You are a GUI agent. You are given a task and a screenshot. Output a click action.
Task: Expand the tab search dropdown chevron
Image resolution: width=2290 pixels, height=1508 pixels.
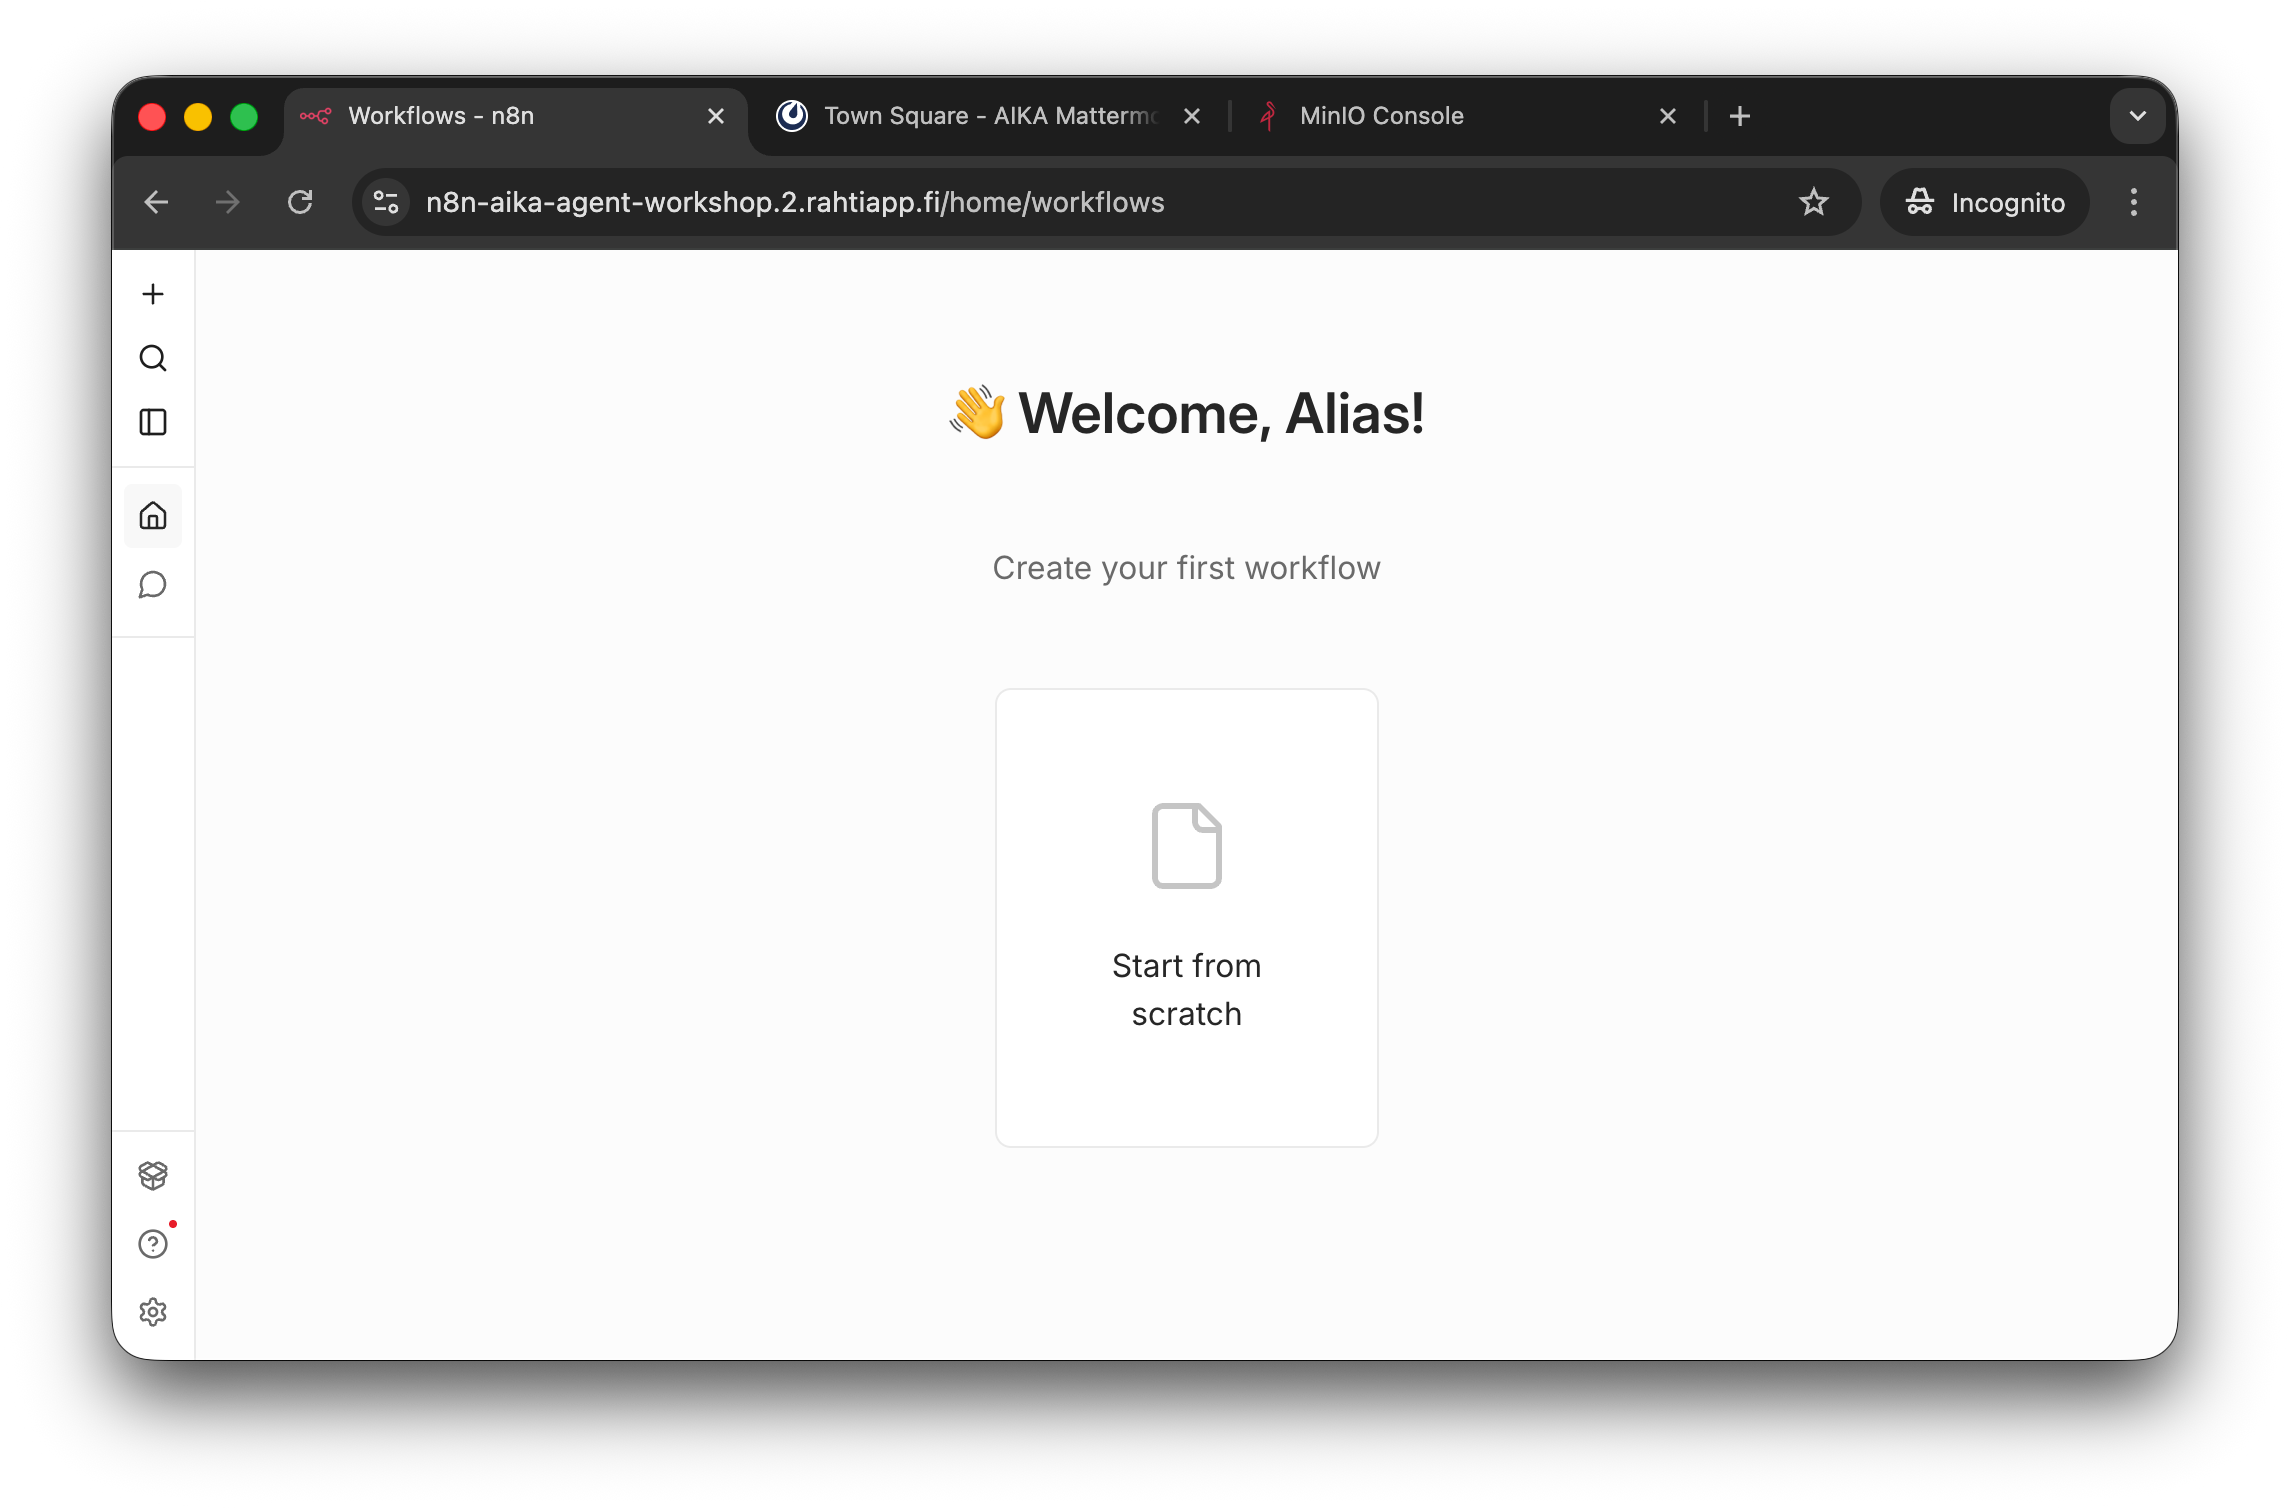point(2137,116)
